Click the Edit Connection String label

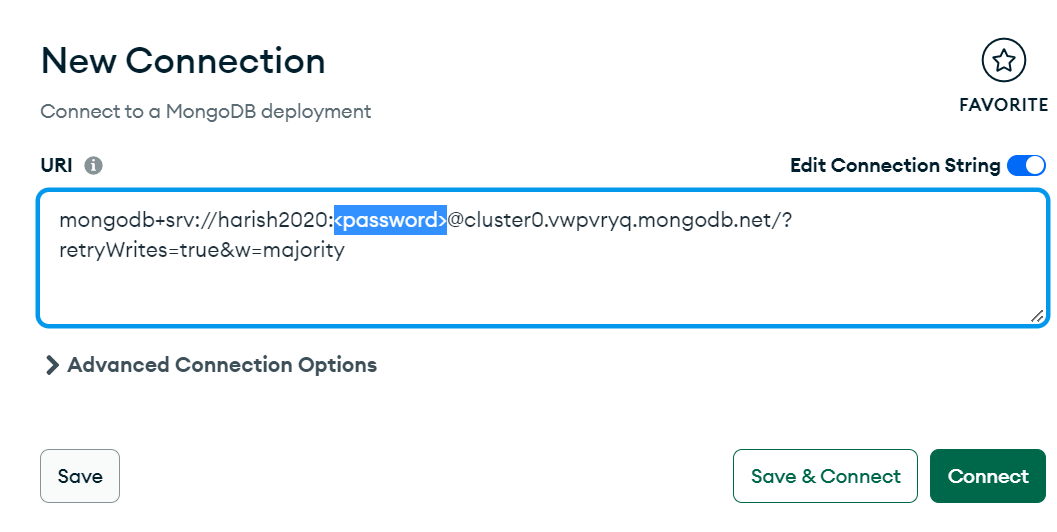point(895,166)
